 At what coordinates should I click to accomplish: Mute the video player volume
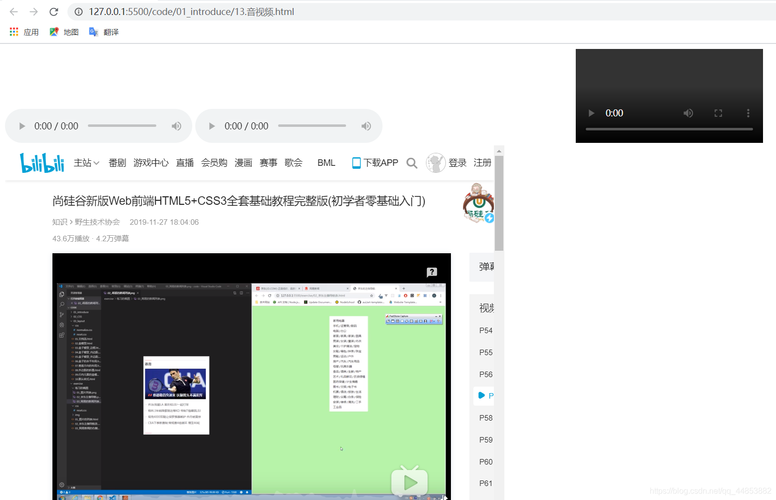pos(688,113)
